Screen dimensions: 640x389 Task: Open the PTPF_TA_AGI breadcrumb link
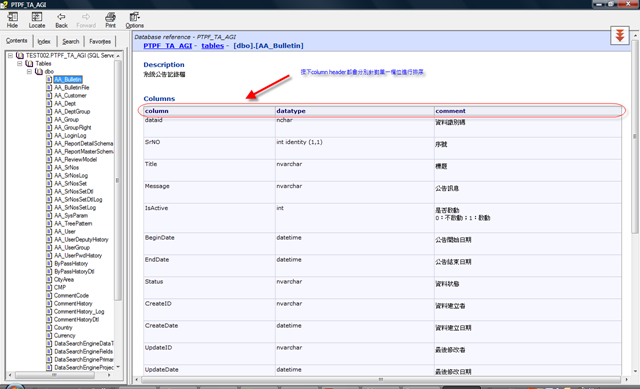pyautogui.click(x=167, y=46)
